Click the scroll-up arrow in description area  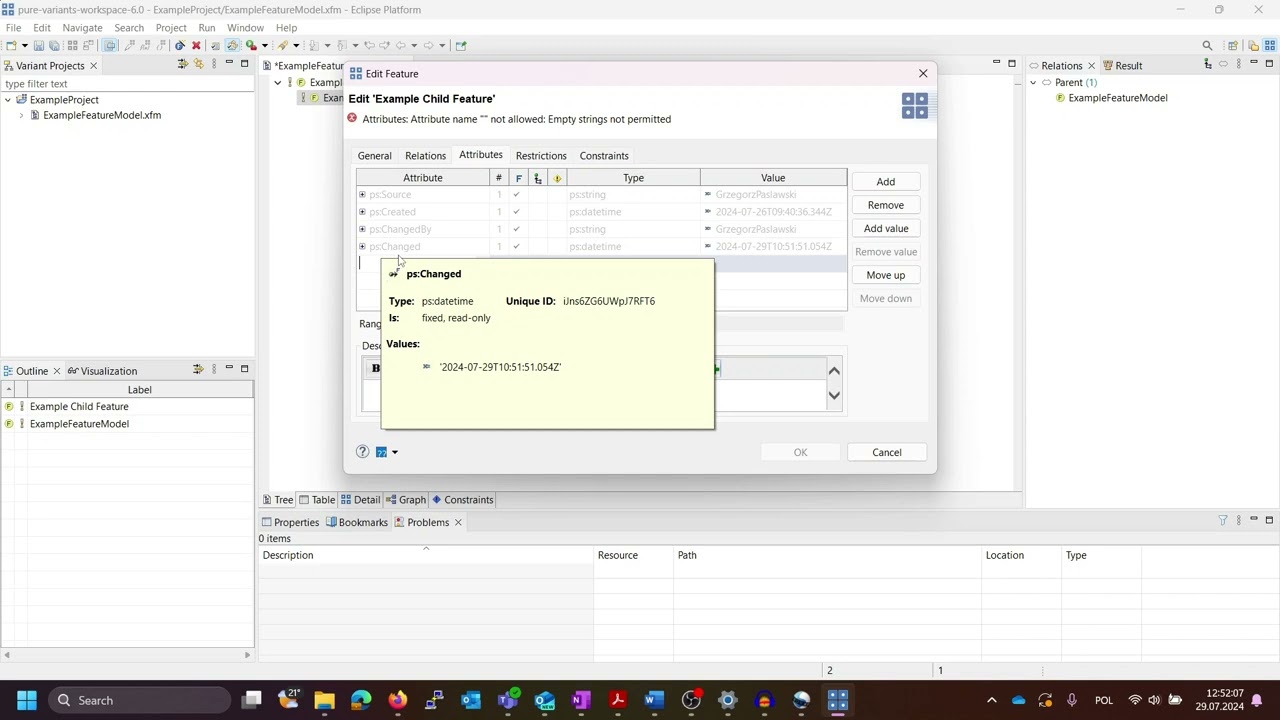point(834,370)
